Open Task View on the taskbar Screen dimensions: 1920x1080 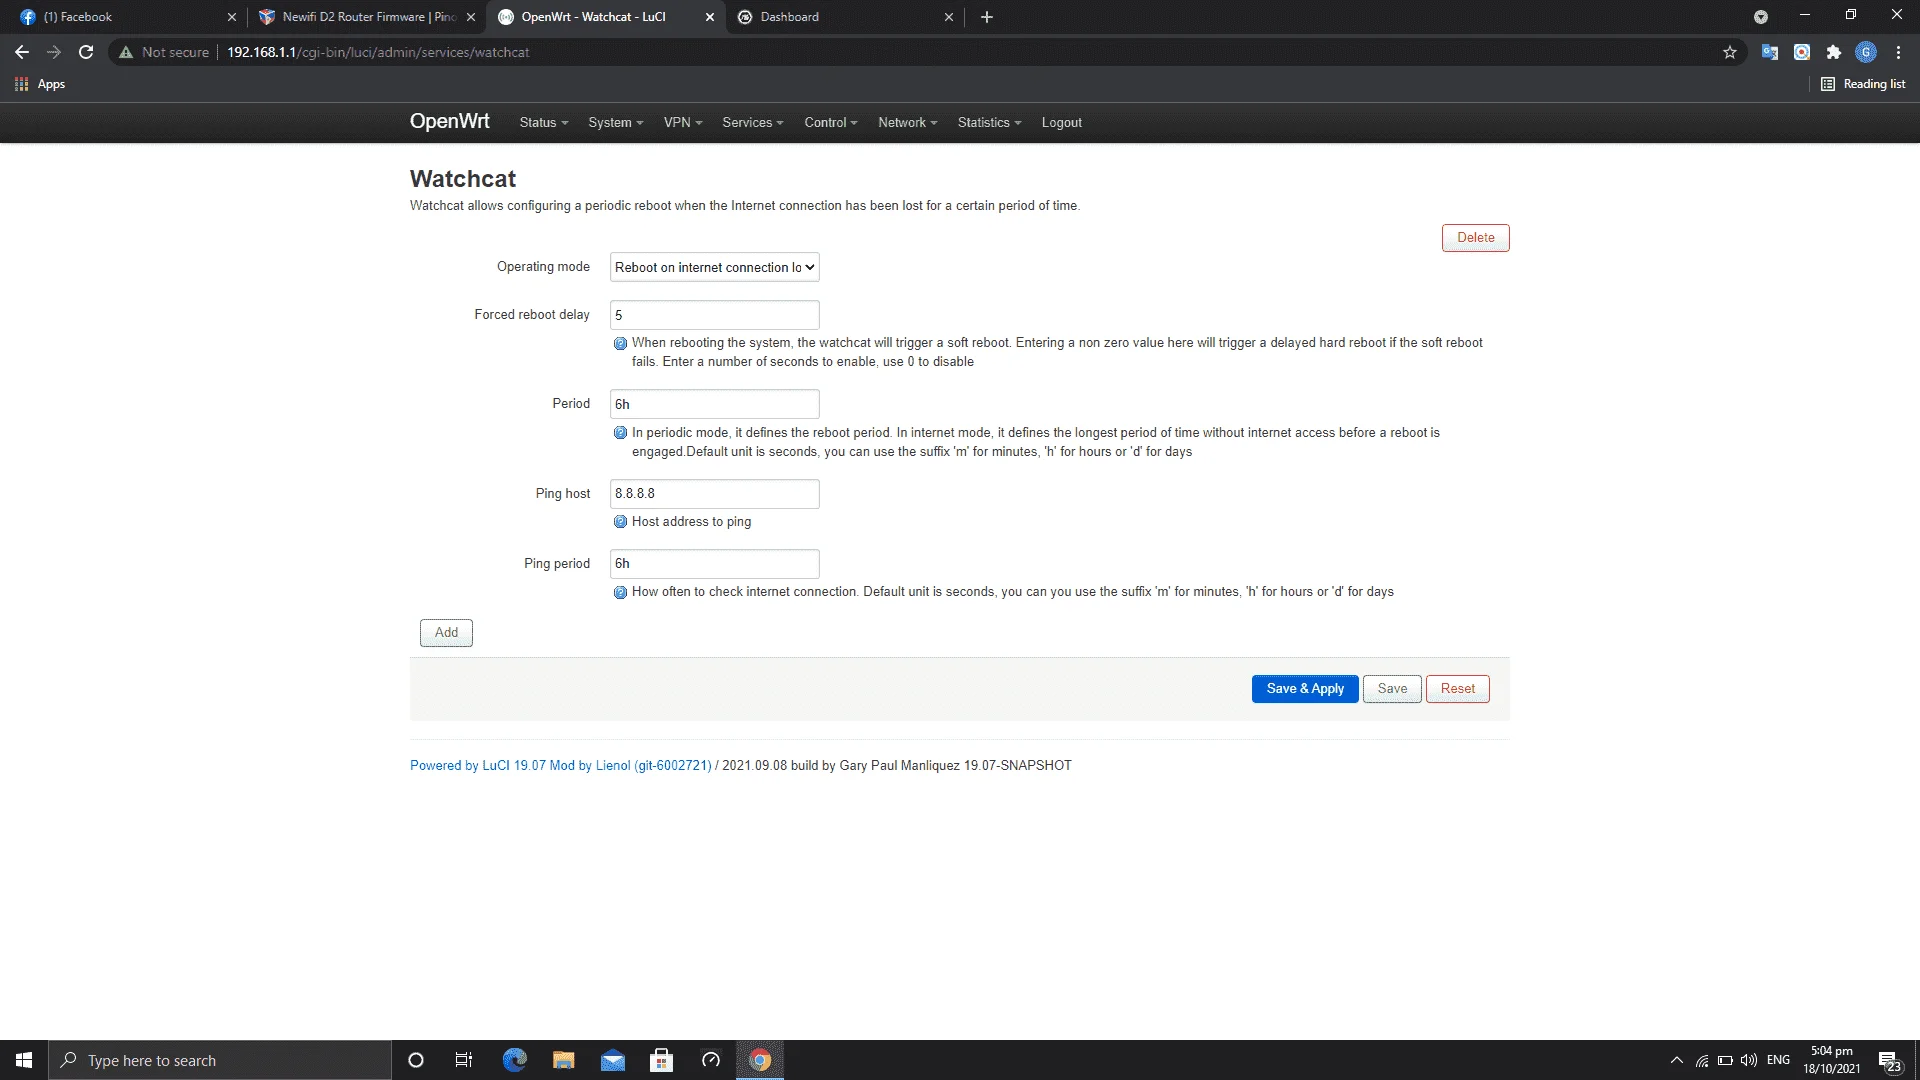tap(464, 1060)
